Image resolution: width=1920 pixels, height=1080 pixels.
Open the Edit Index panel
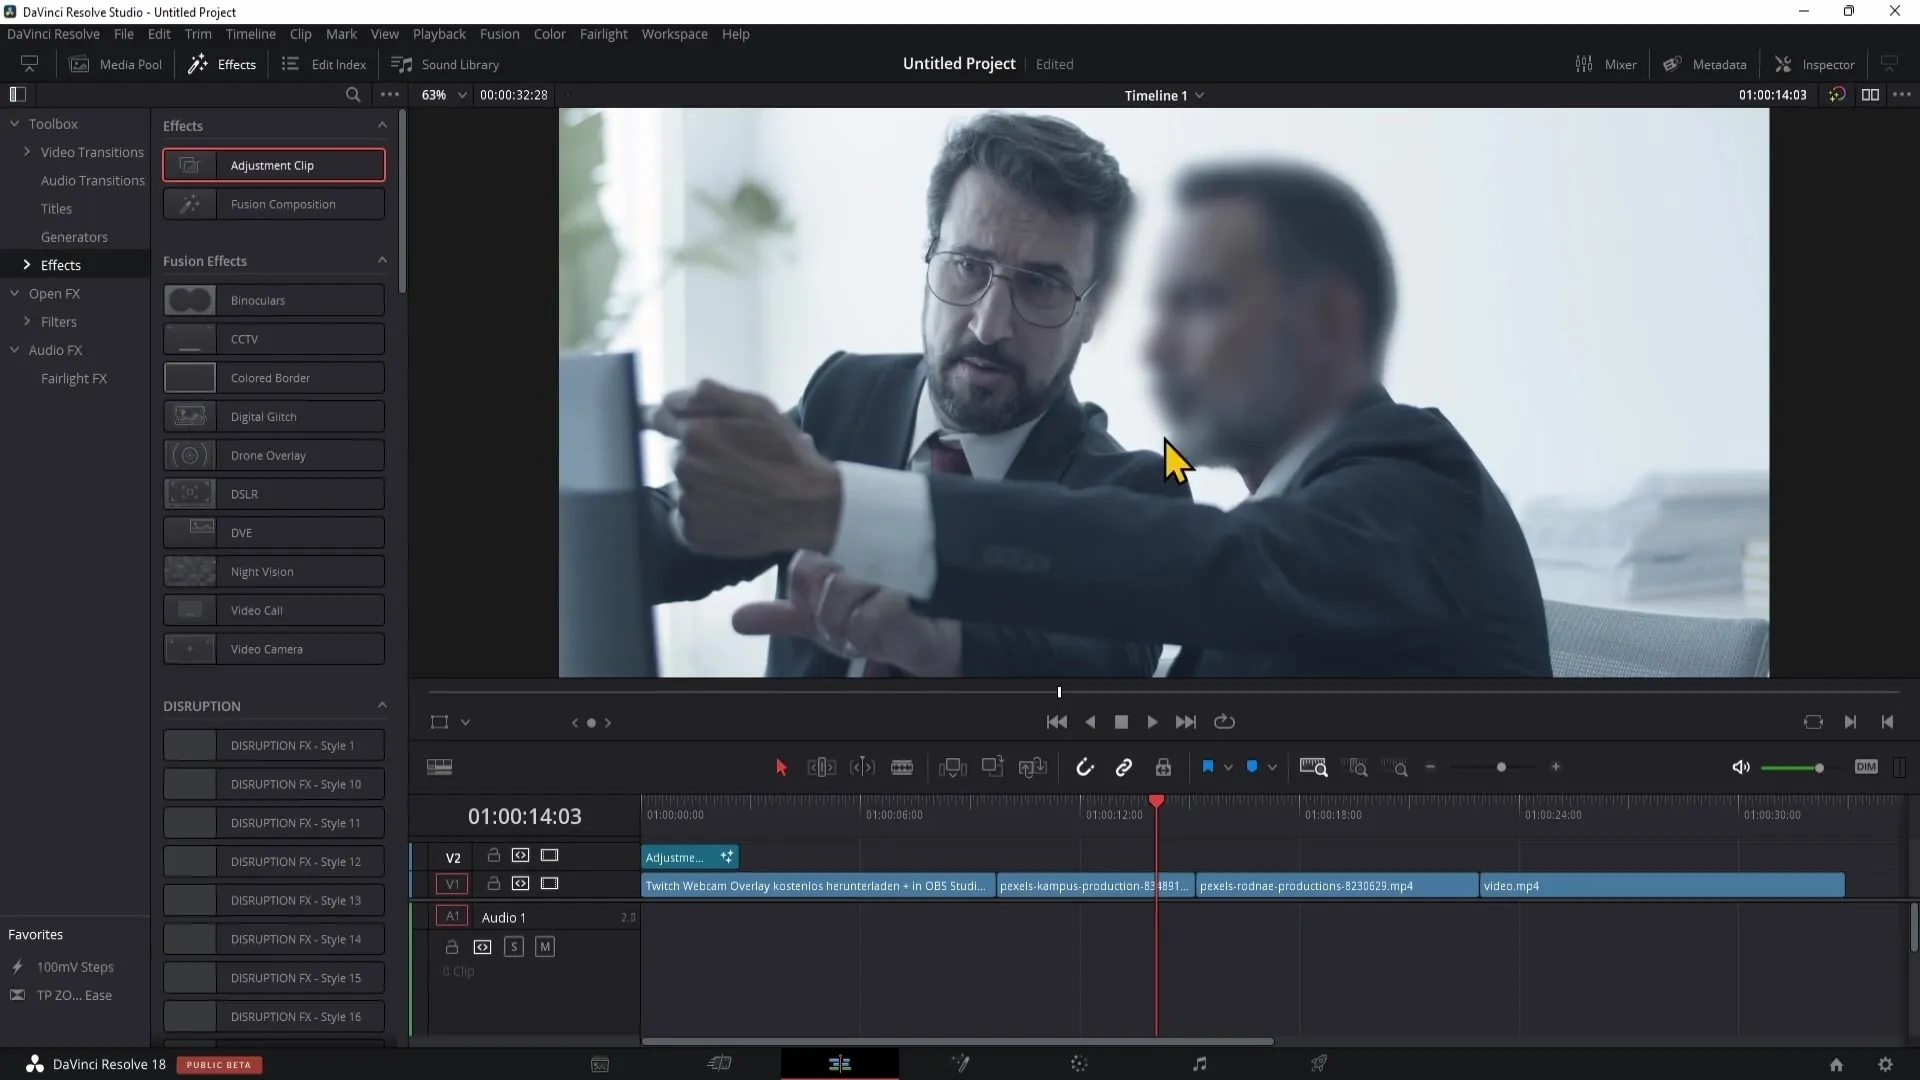point(324,64)
